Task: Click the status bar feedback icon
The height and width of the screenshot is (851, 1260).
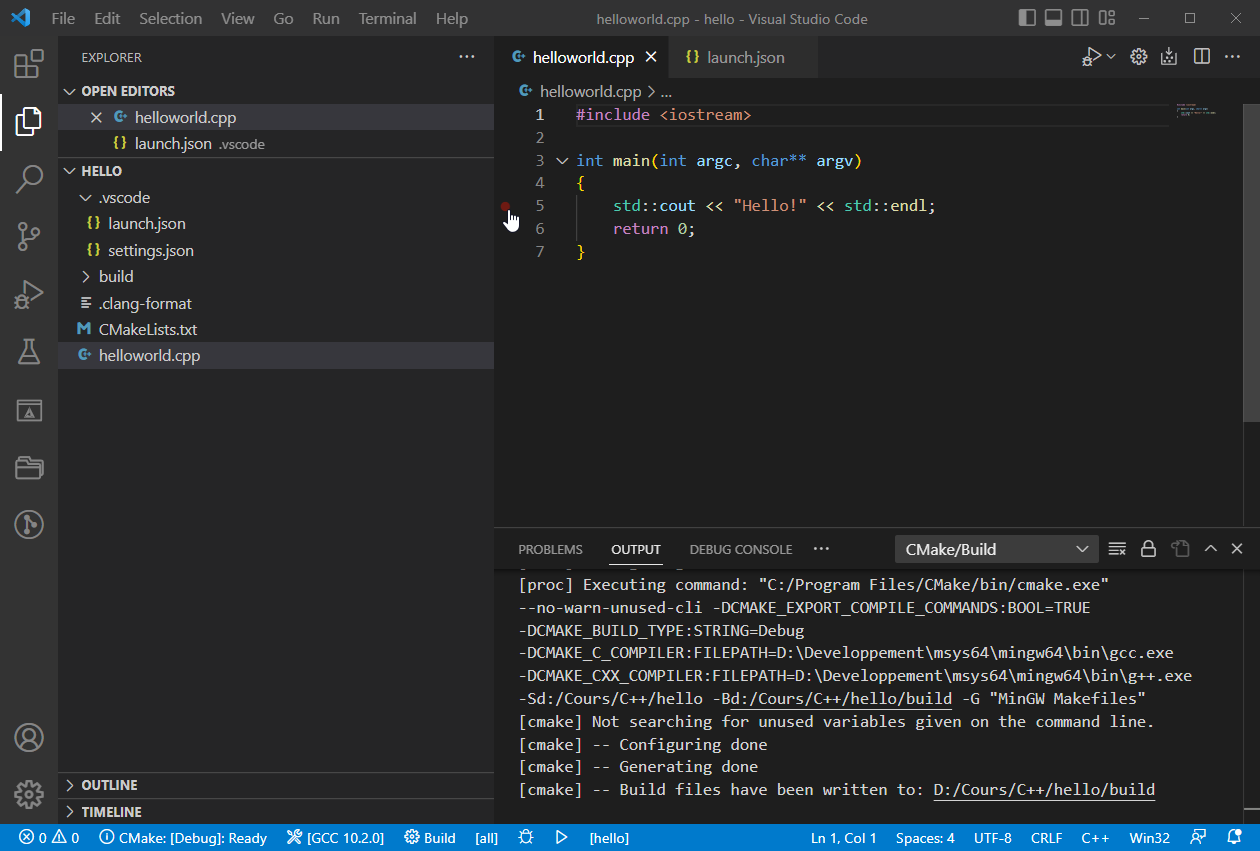Action: (x=1198, y=838)
